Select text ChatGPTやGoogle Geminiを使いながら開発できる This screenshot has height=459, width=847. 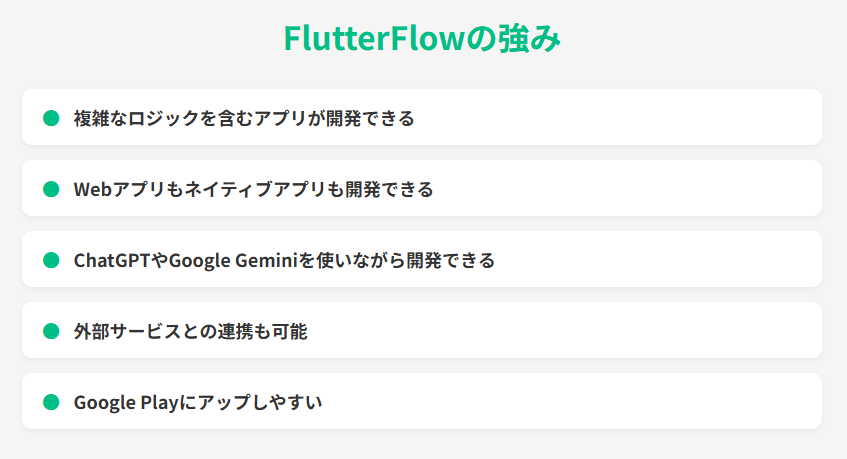tap(284, 261)
